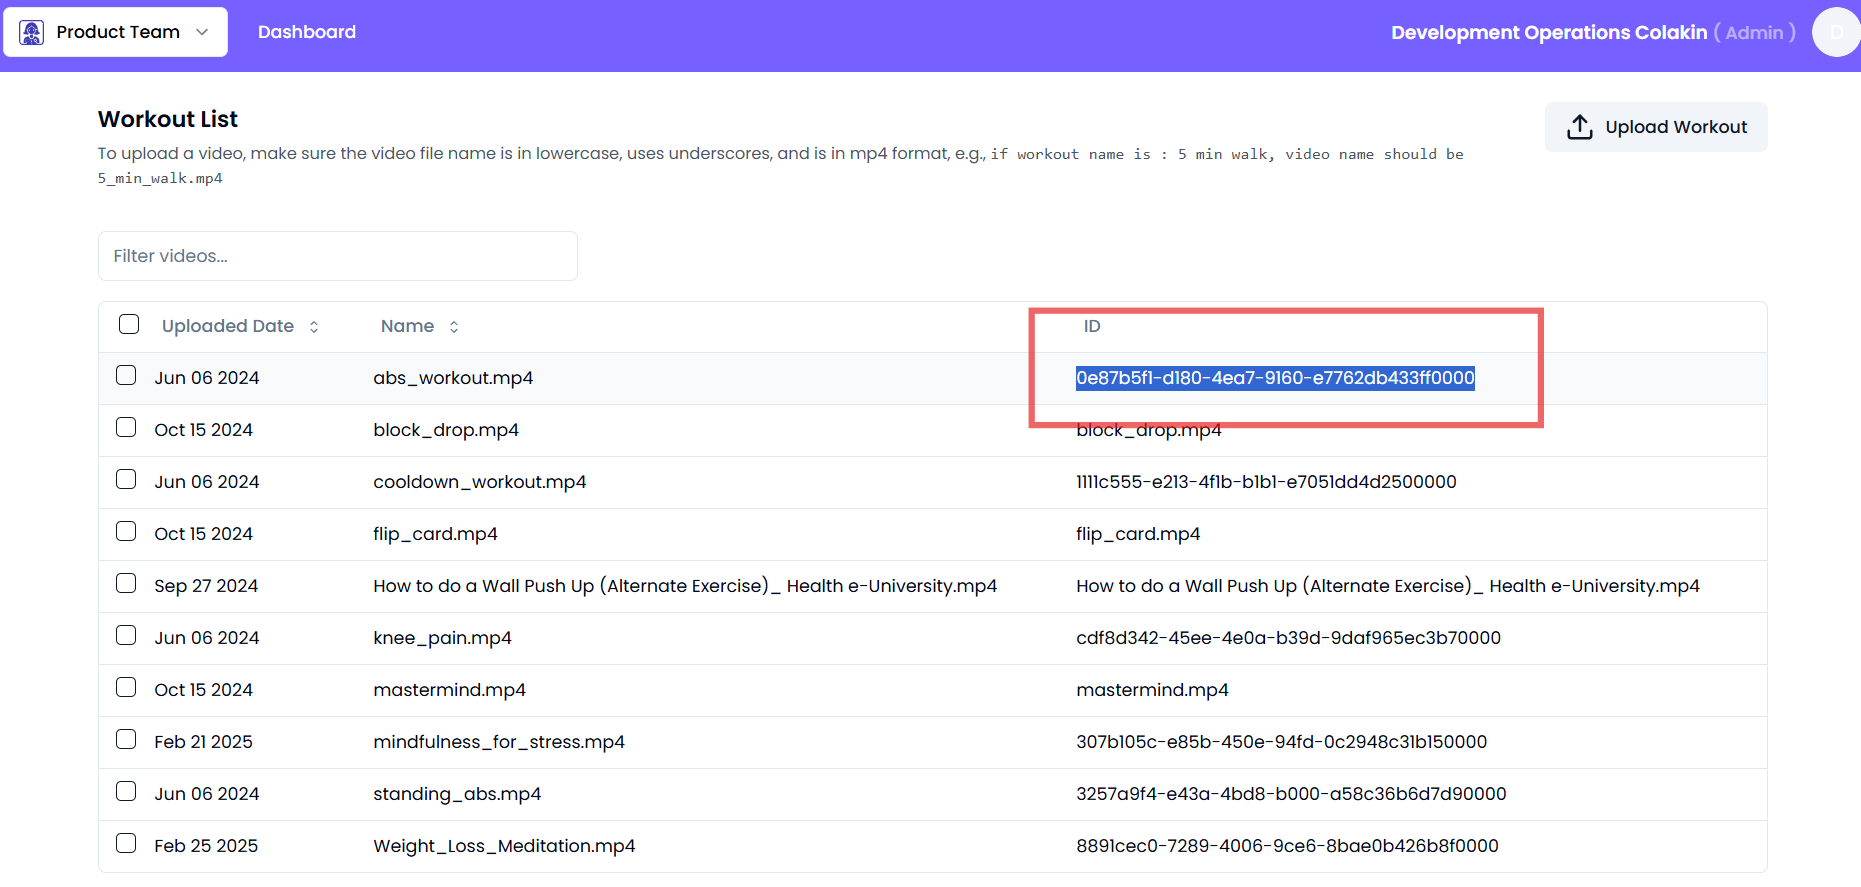Viewport: 1861px width, 887px height.
Task: Tick the Weight_Loss_Meditation.mp4 checkbox
Action: 126,844
